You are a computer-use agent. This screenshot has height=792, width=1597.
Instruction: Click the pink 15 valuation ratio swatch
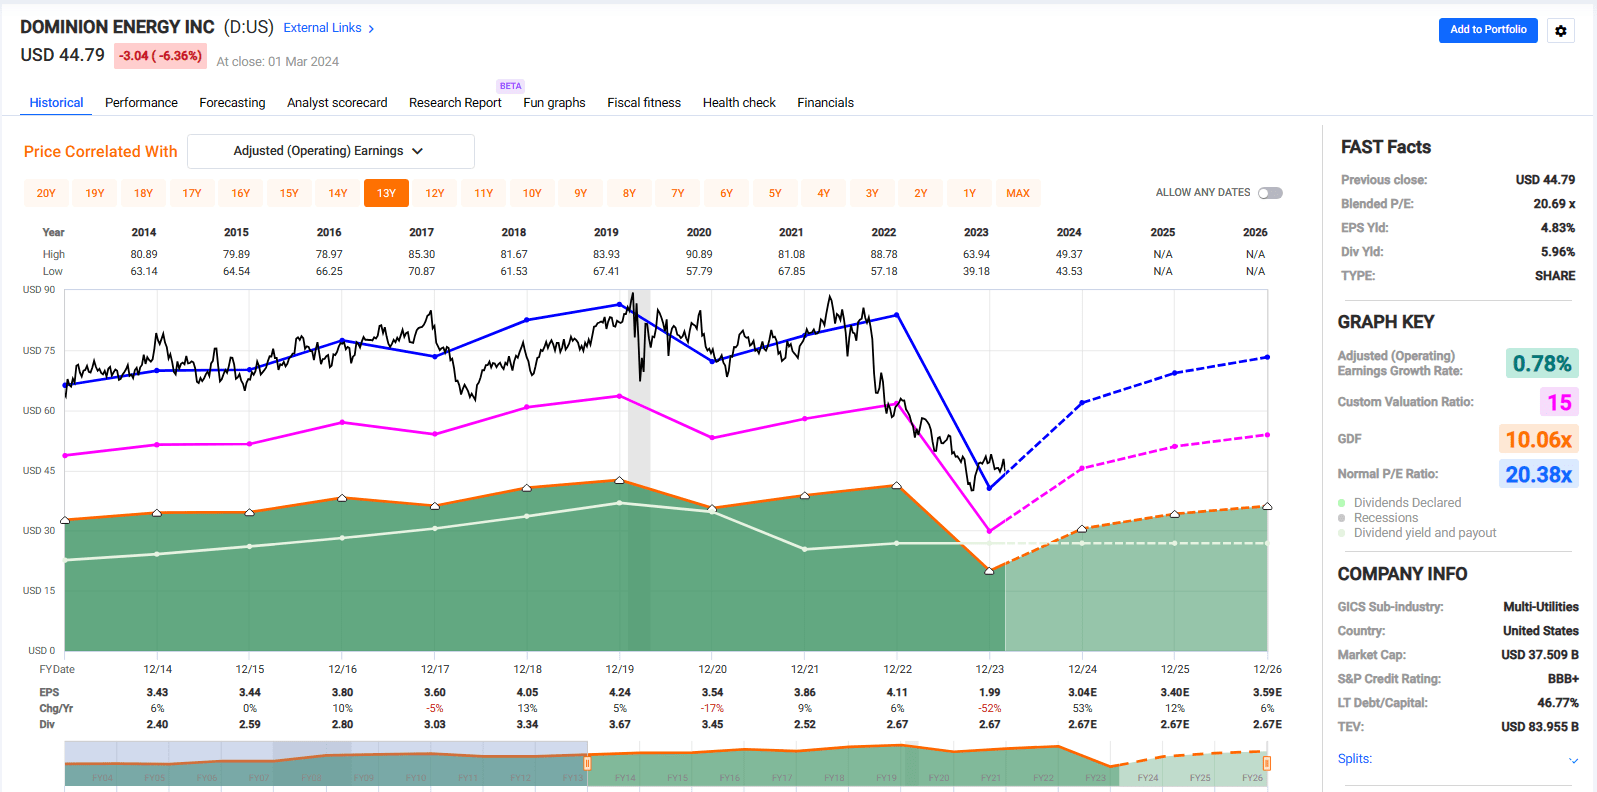[1559, 402]
